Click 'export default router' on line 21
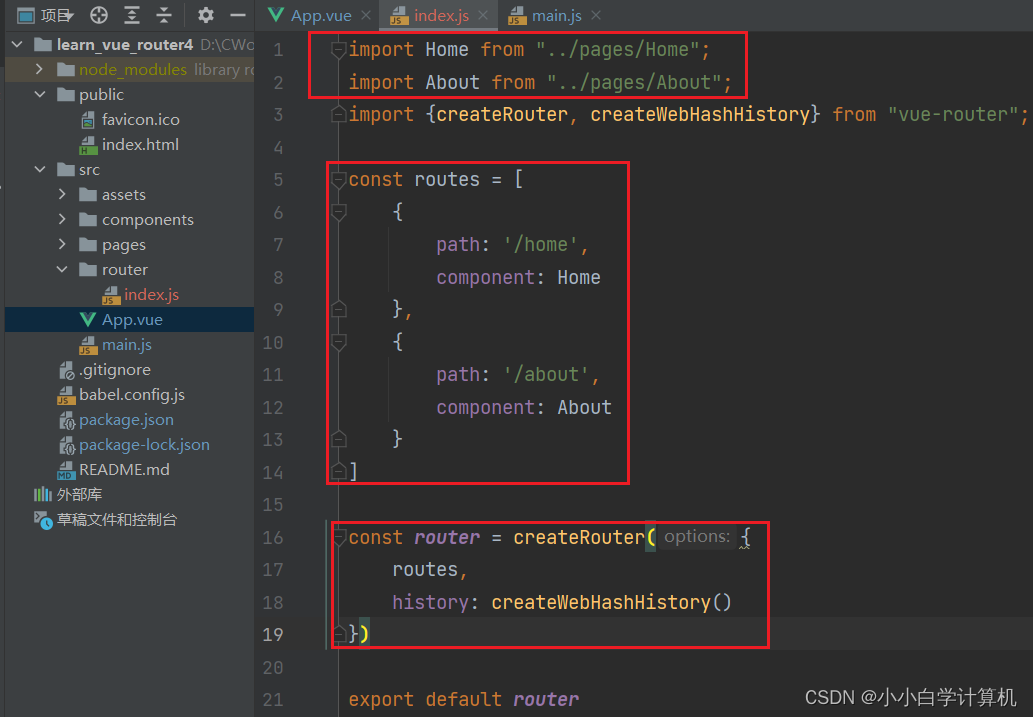 coord(464,699)
